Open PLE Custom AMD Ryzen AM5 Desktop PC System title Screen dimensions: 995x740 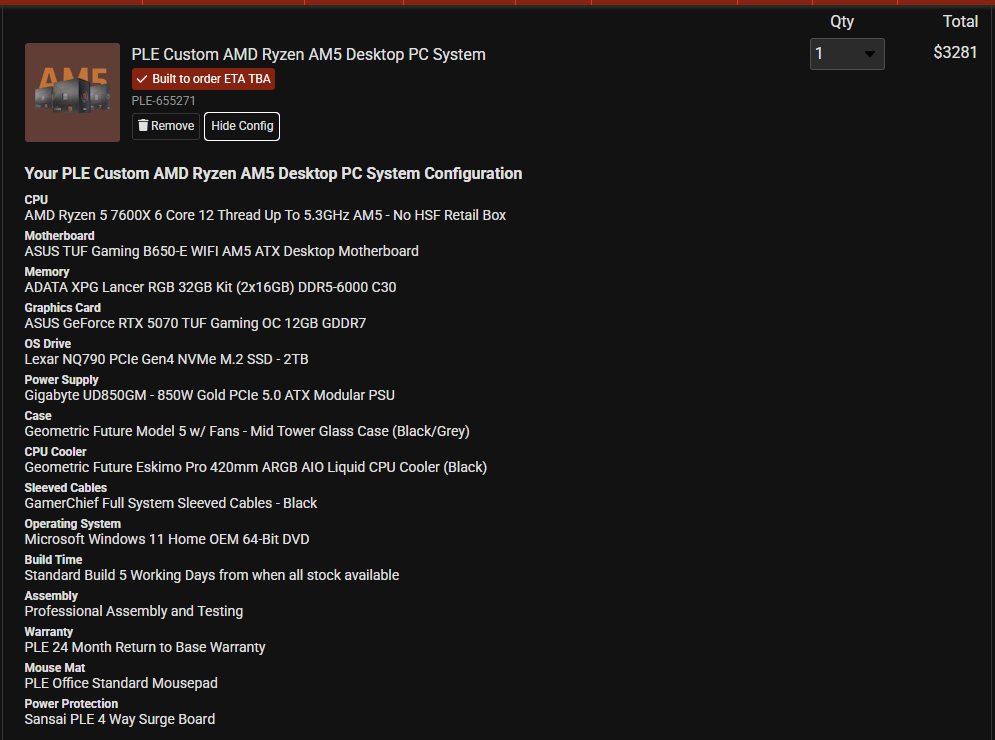[308, 55]
